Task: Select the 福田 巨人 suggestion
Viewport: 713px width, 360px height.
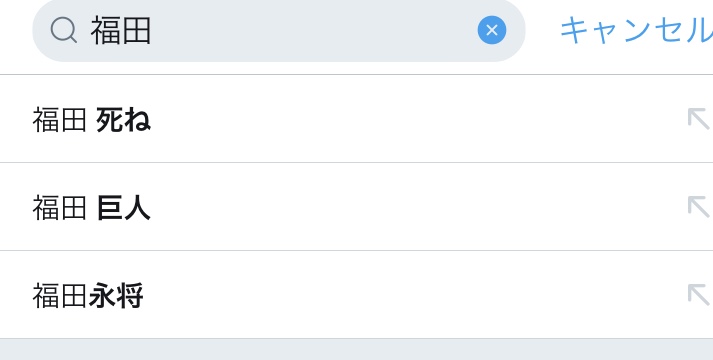Action: coord(356,206)
